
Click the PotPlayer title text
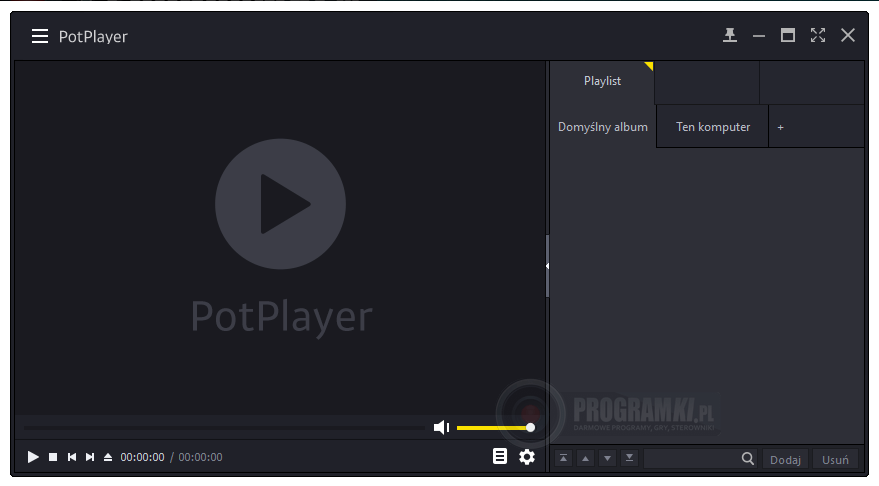click(93, 37)
